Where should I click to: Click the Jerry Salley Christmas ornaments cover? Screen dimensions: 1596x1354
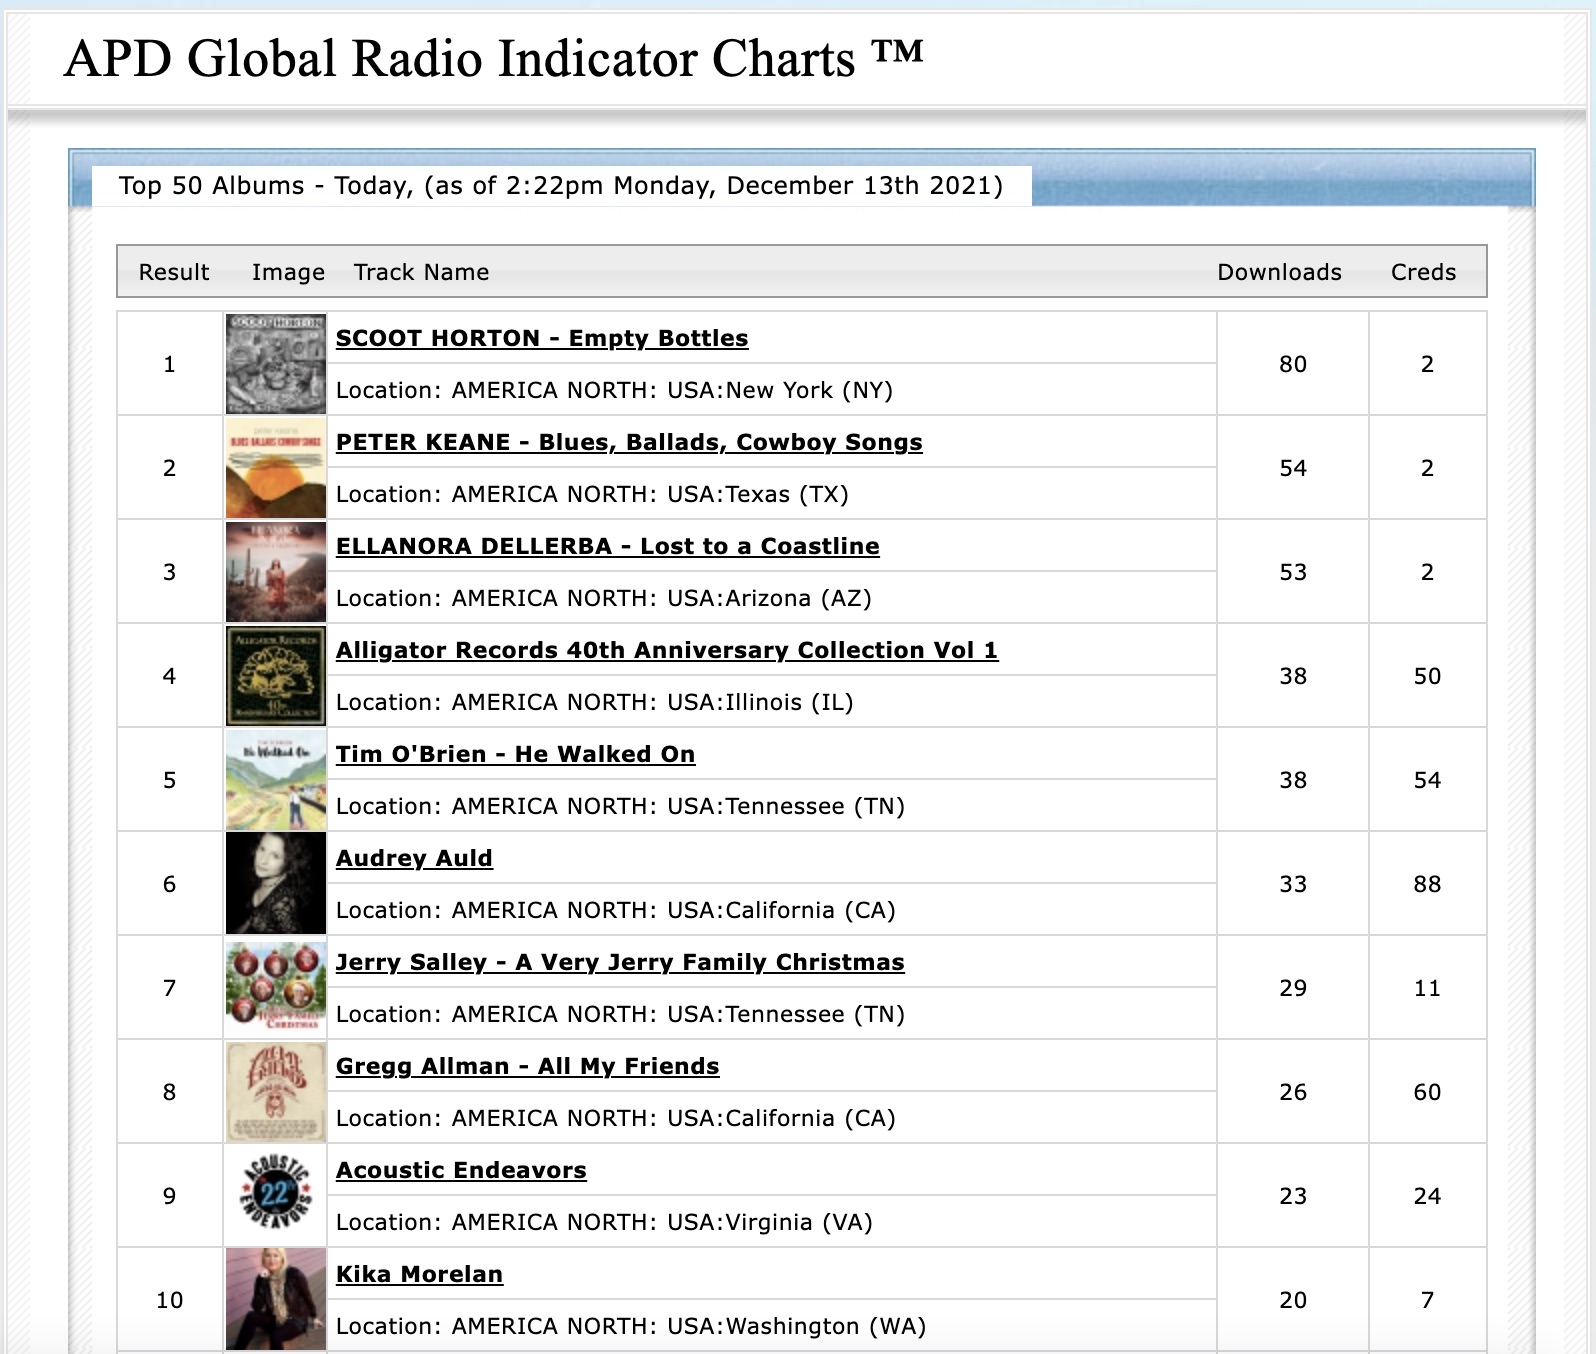275,988
